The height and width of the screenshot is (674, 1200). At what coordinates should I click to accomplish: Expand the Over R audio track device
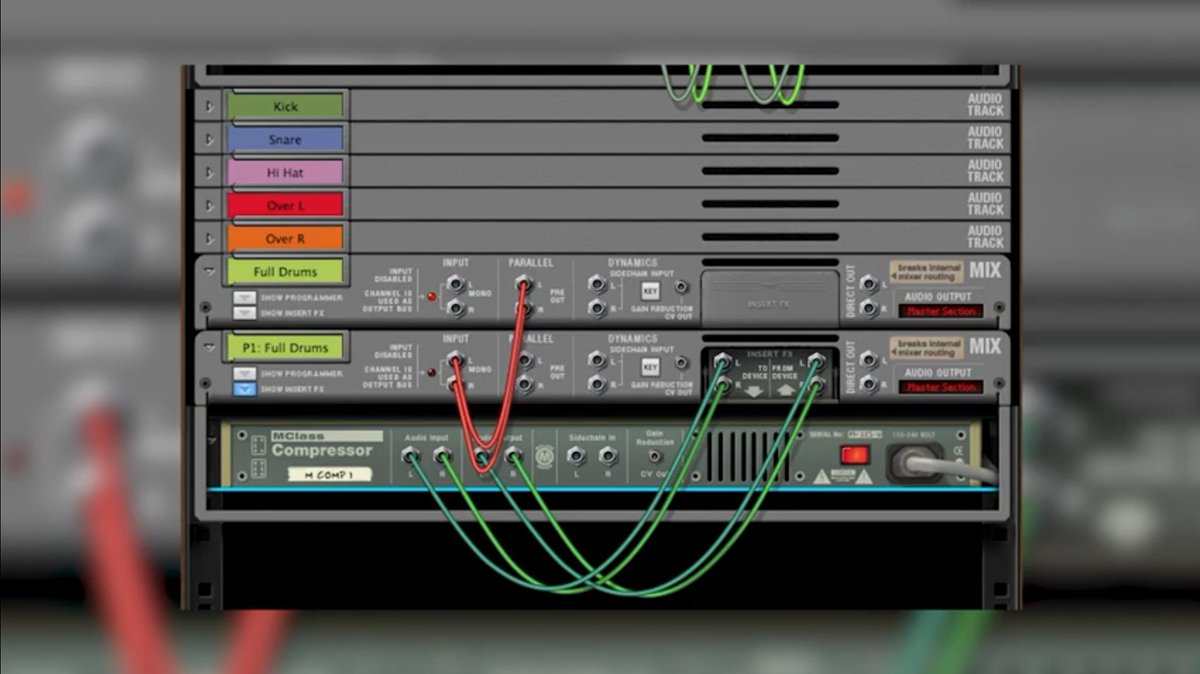[209, 238]
